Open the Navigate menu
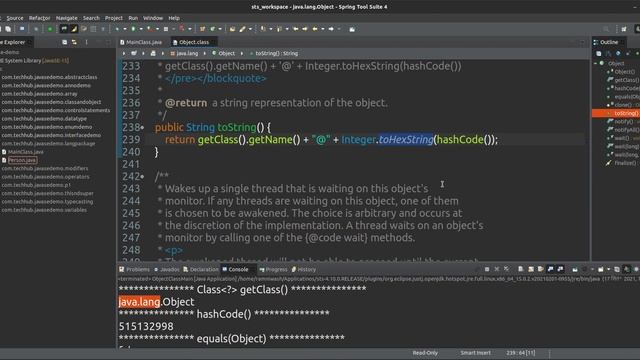Screen dimensions: 640x360 (67, 18)
